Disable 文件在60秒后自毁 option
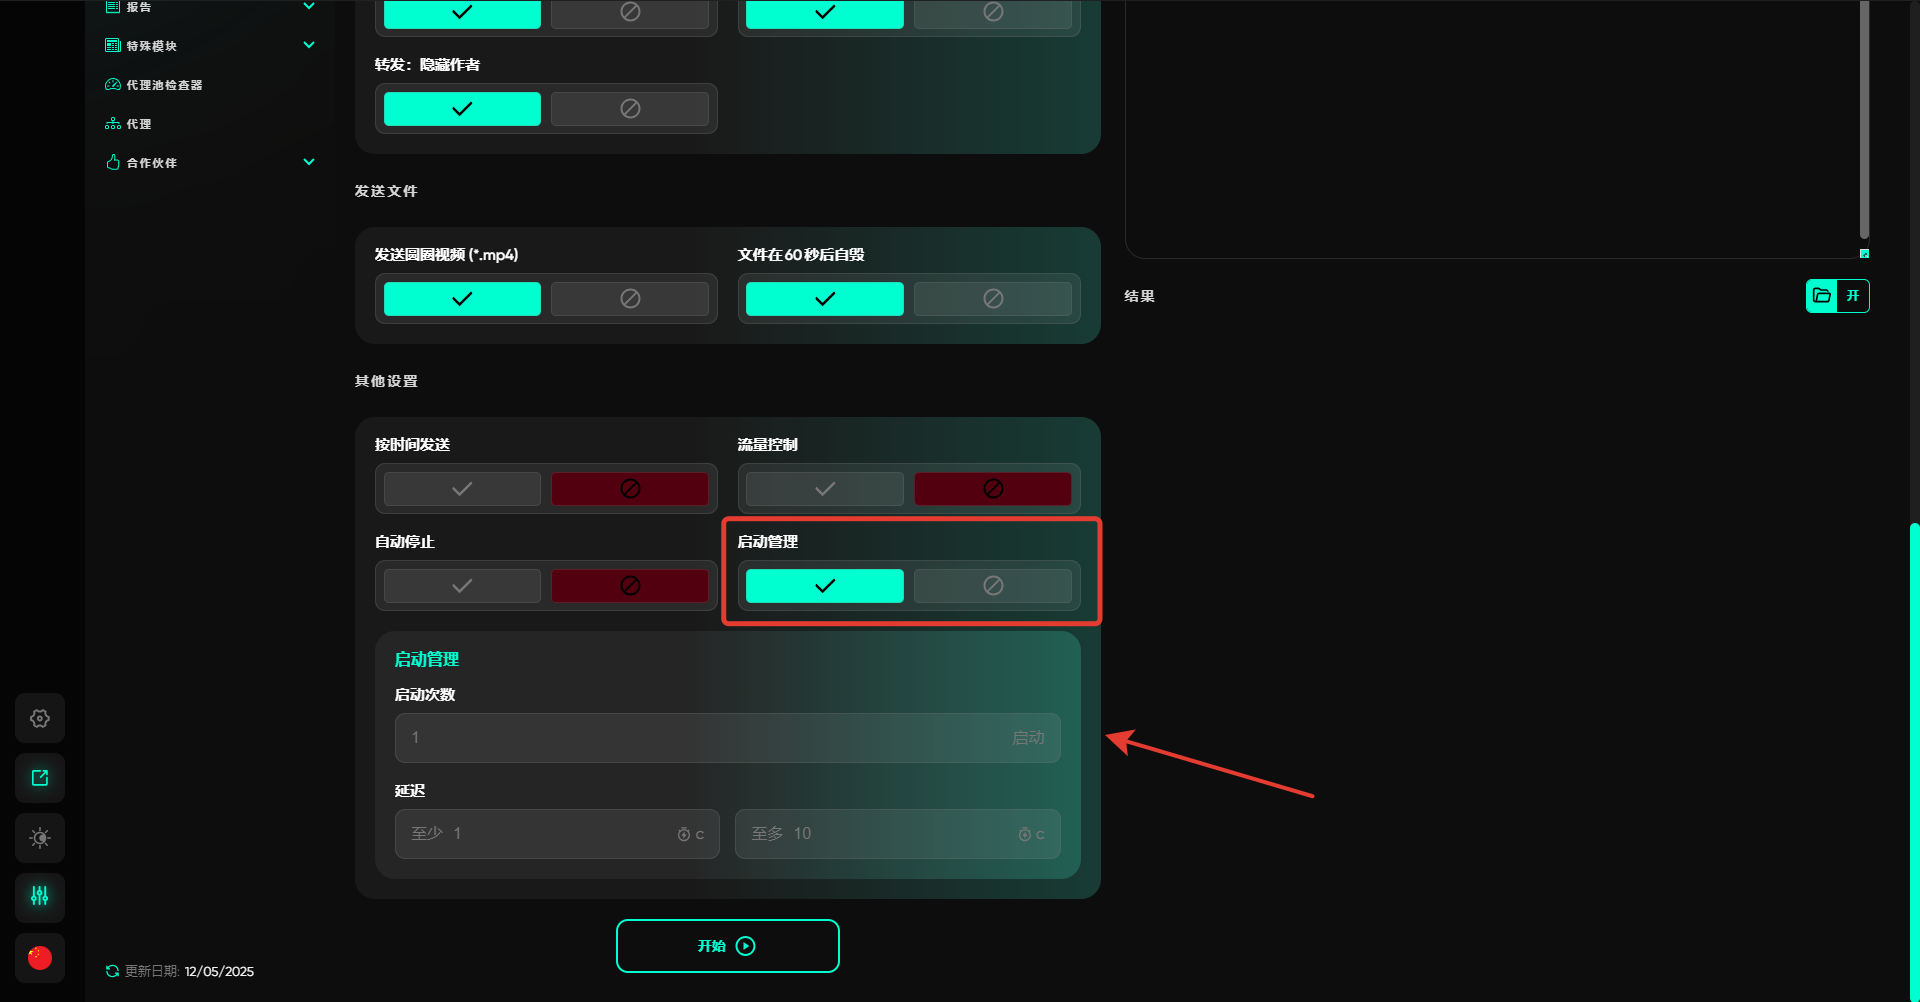1920x1002 pixels. click(x=992, y=299)
